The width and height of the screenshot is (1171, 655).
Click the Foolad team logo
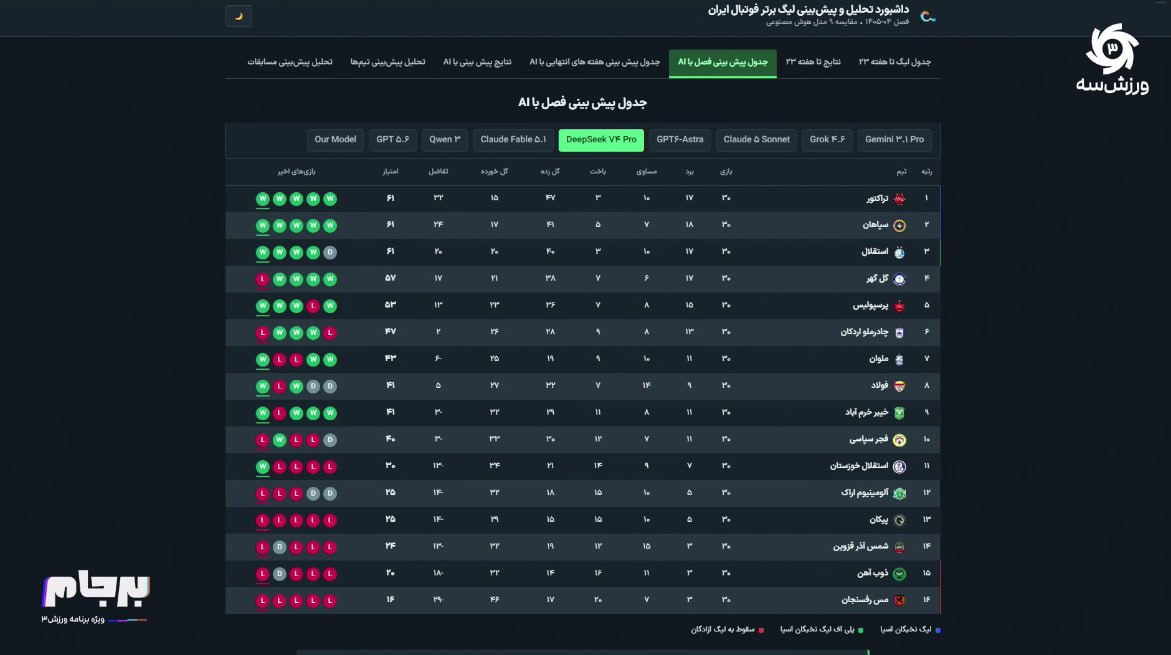(899, 386)
